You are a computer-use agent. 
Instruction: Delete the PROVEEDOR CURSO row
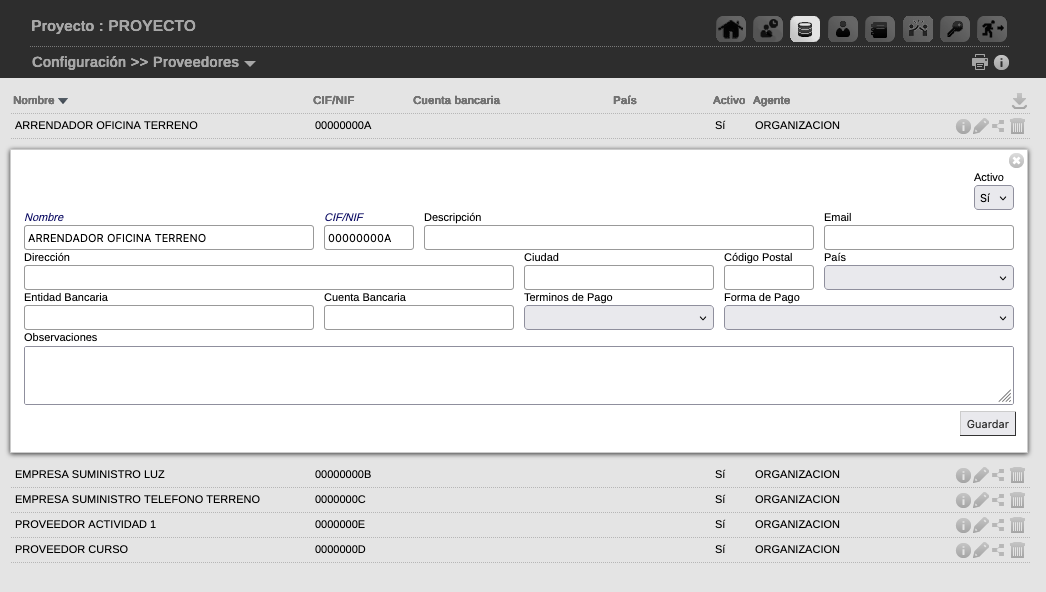pos(1018,550)
